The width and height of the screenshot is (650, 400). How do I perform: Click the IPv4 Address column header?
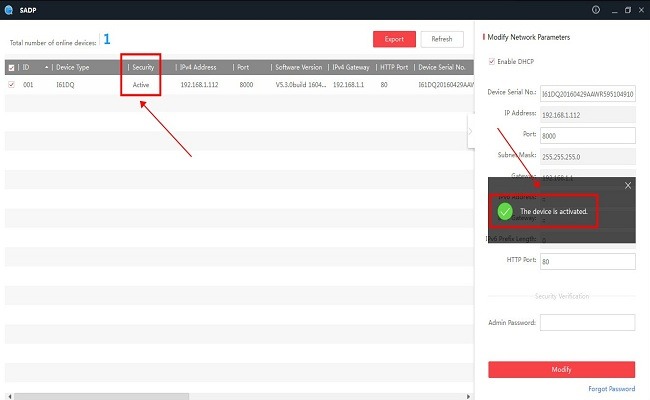[x=198, y=67]
